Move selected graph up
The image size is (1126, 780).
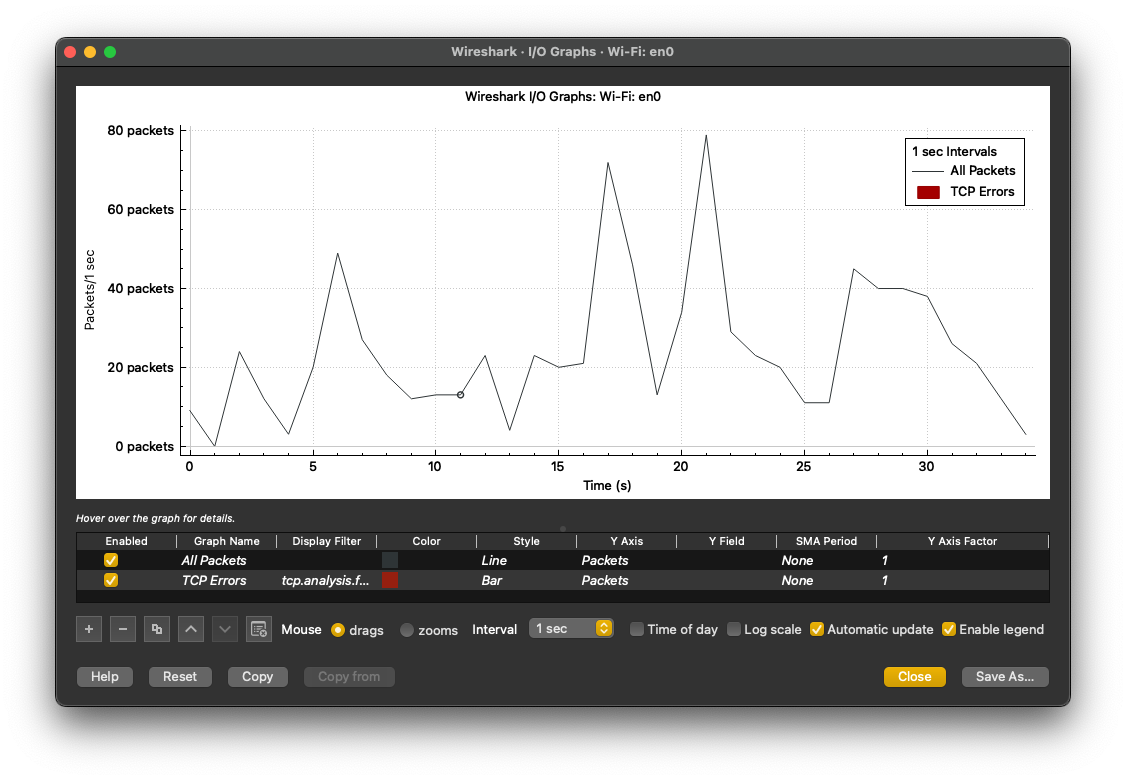[191, 629]
